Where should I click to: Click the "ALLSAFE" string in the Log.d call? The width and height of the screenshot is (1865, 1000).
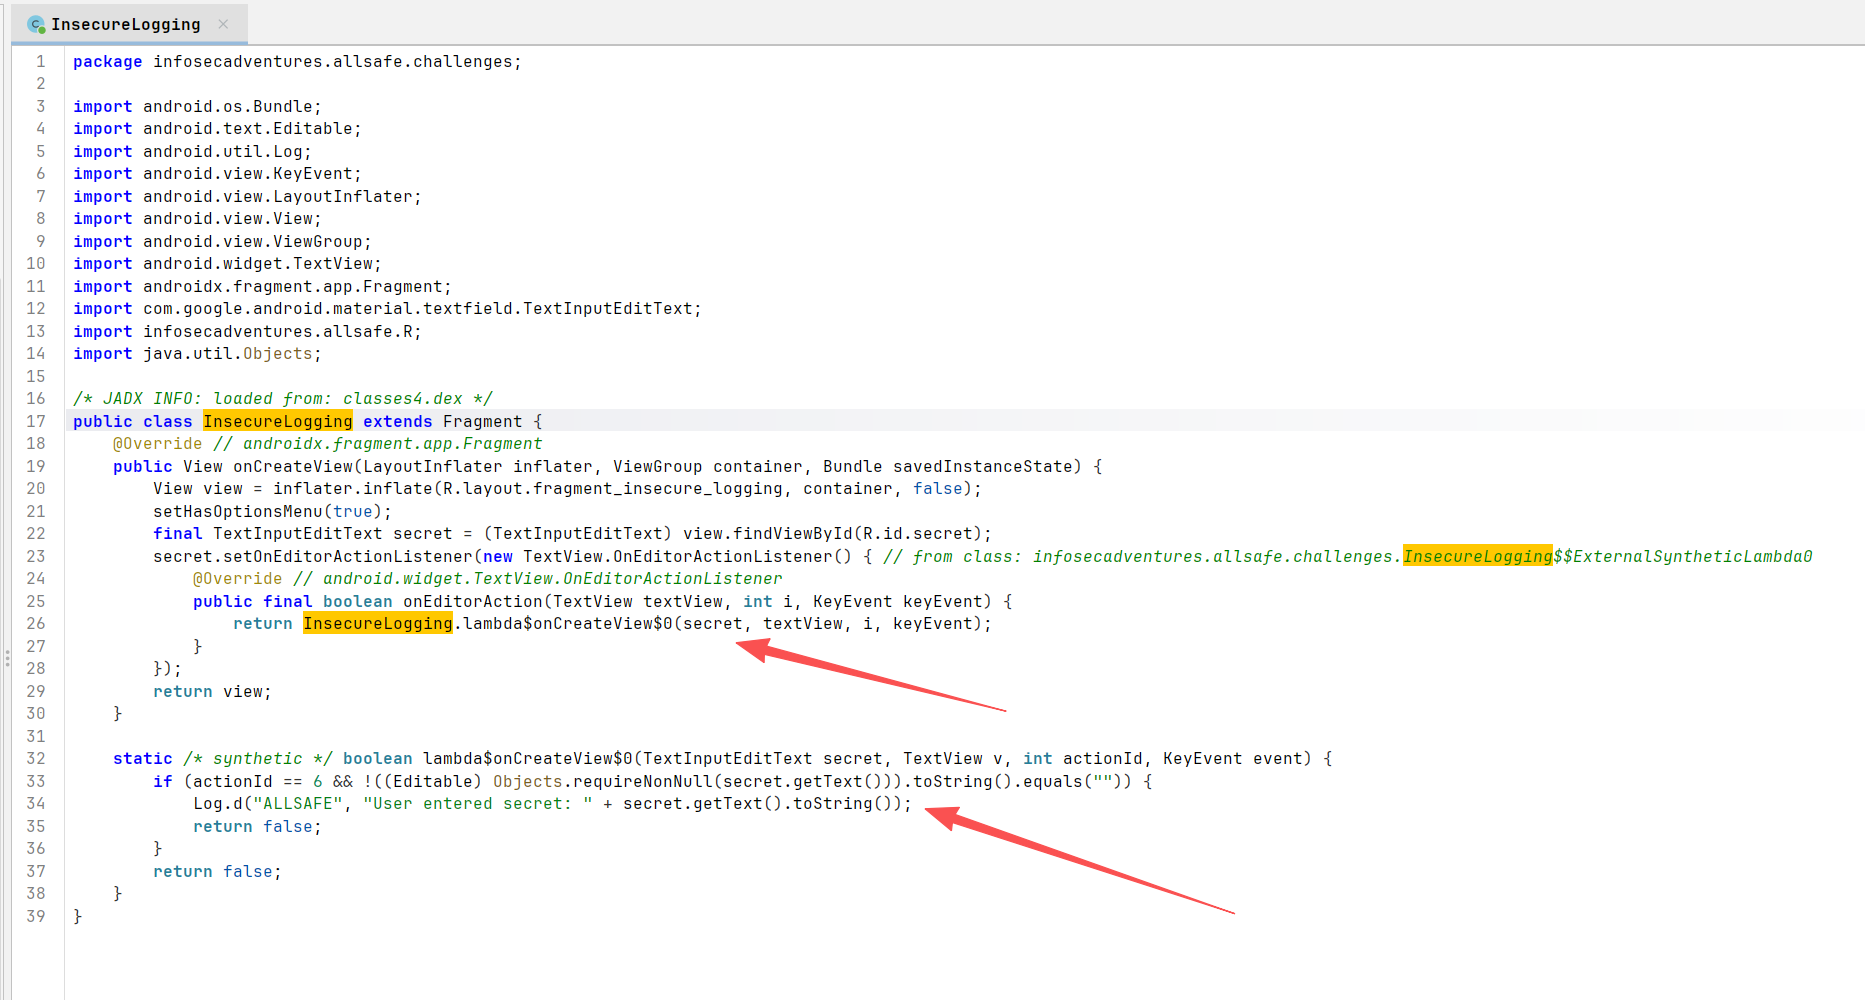click(297, 803)
